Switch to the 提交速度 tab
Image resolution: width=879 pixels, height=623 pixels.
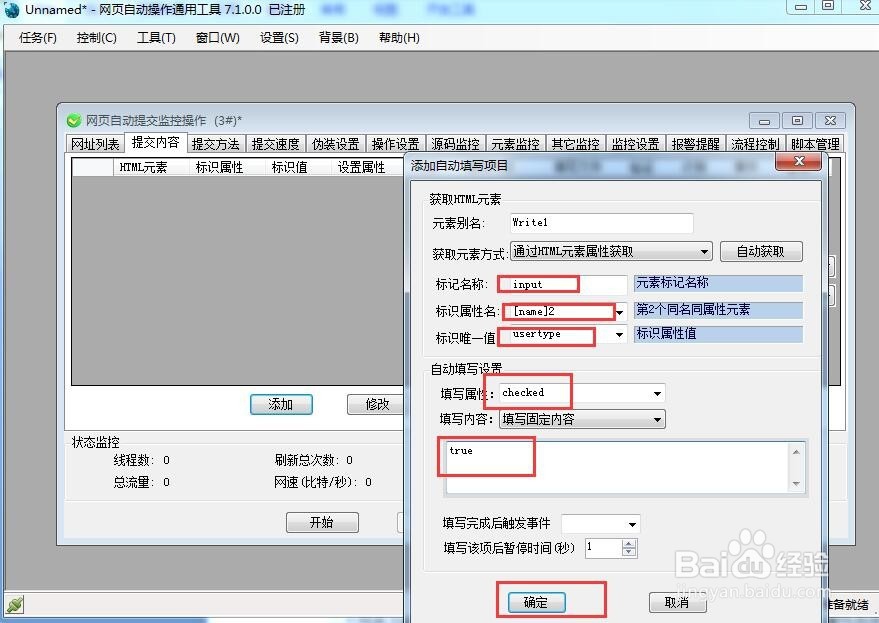pos(275,144)
